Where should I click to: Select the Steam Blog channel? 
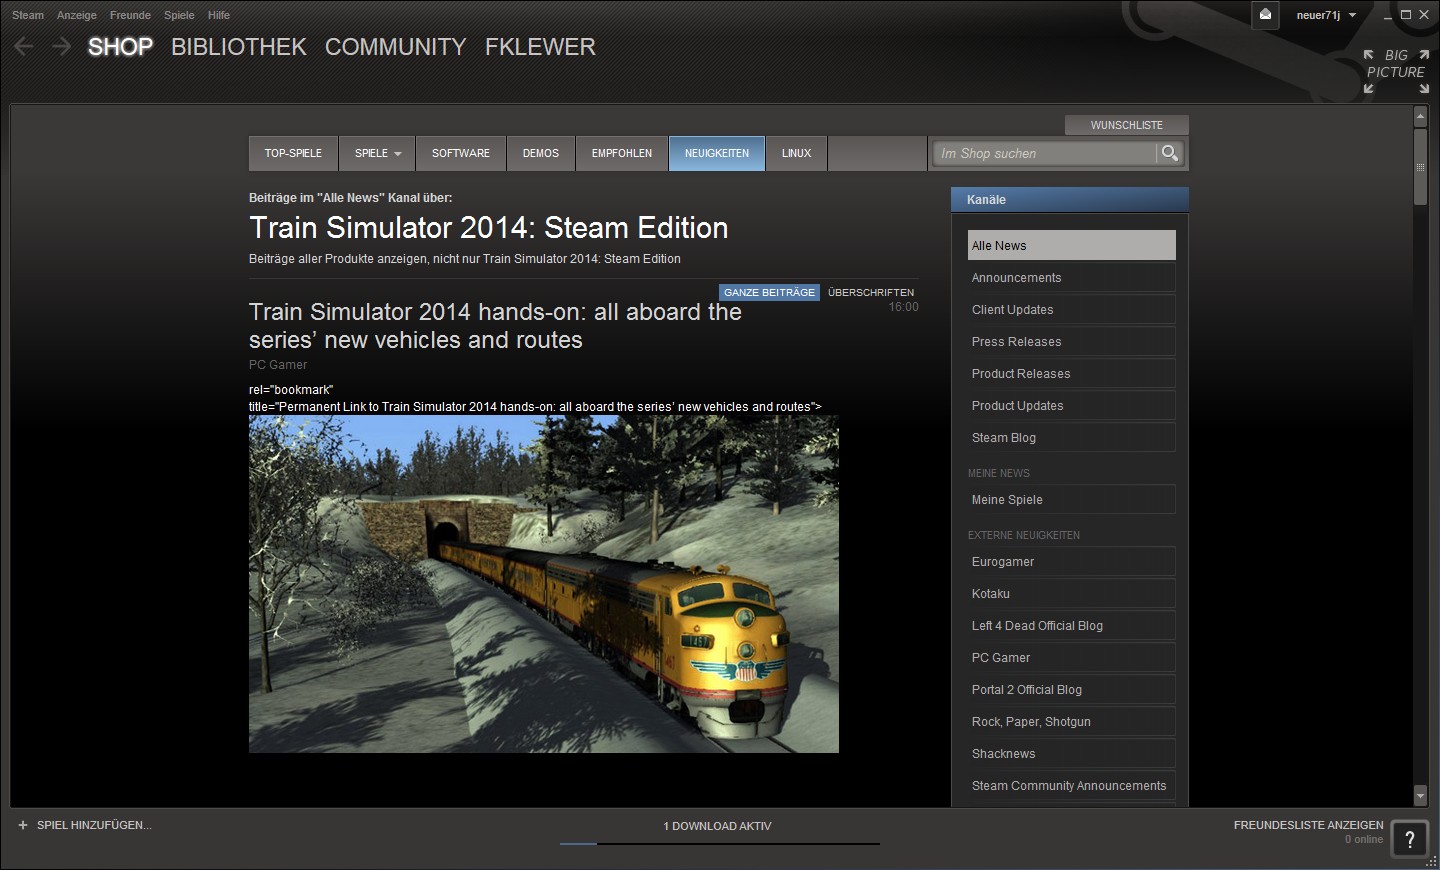click(1072, 438)
